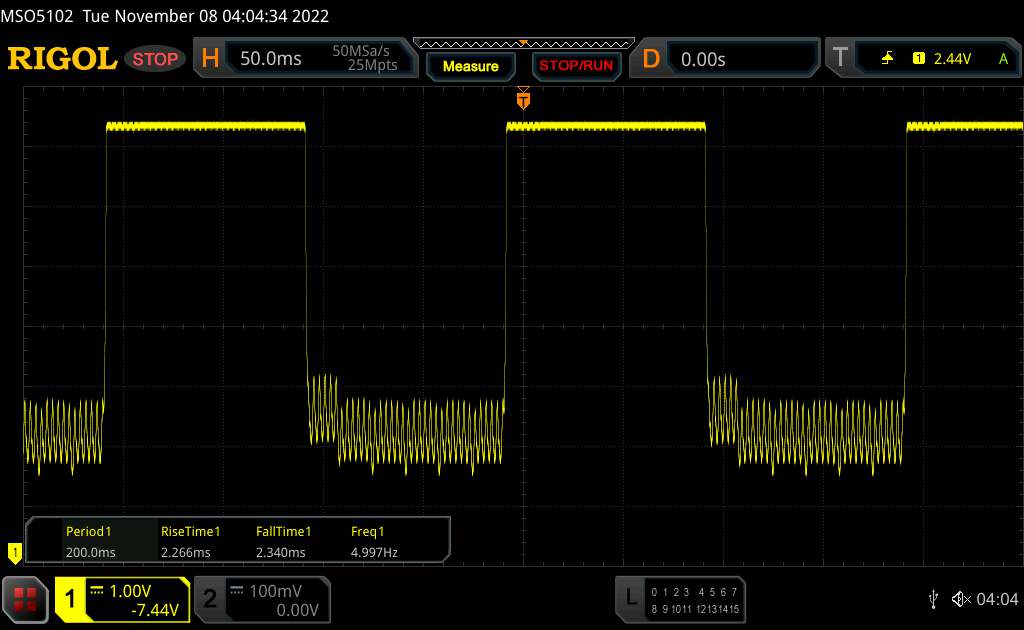This screenshot has width=1024, height=630.
Task: Click the 2.266ms rise time value
Action: point(185,552)
